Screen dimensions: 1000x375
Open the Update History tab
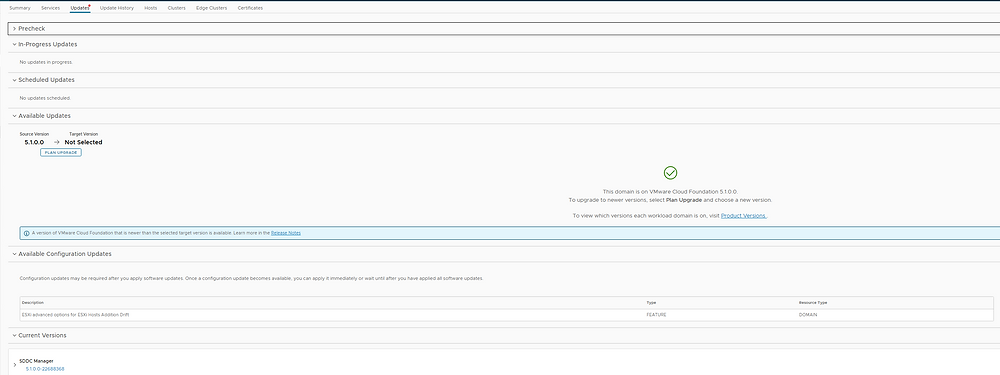click(117, 8)
